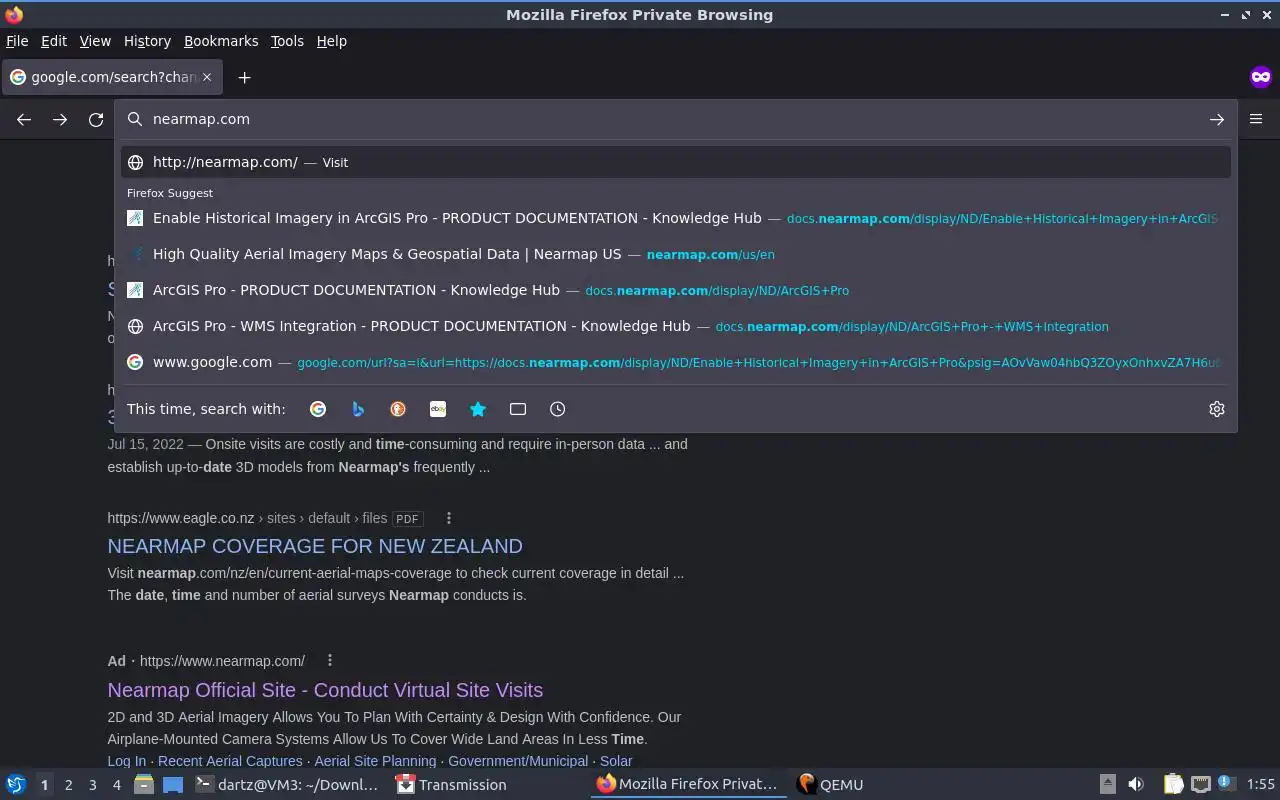The width and height of the screenshot is (1280, 800).
Task: Switch to workspace 4
Action: coord(116,785)
